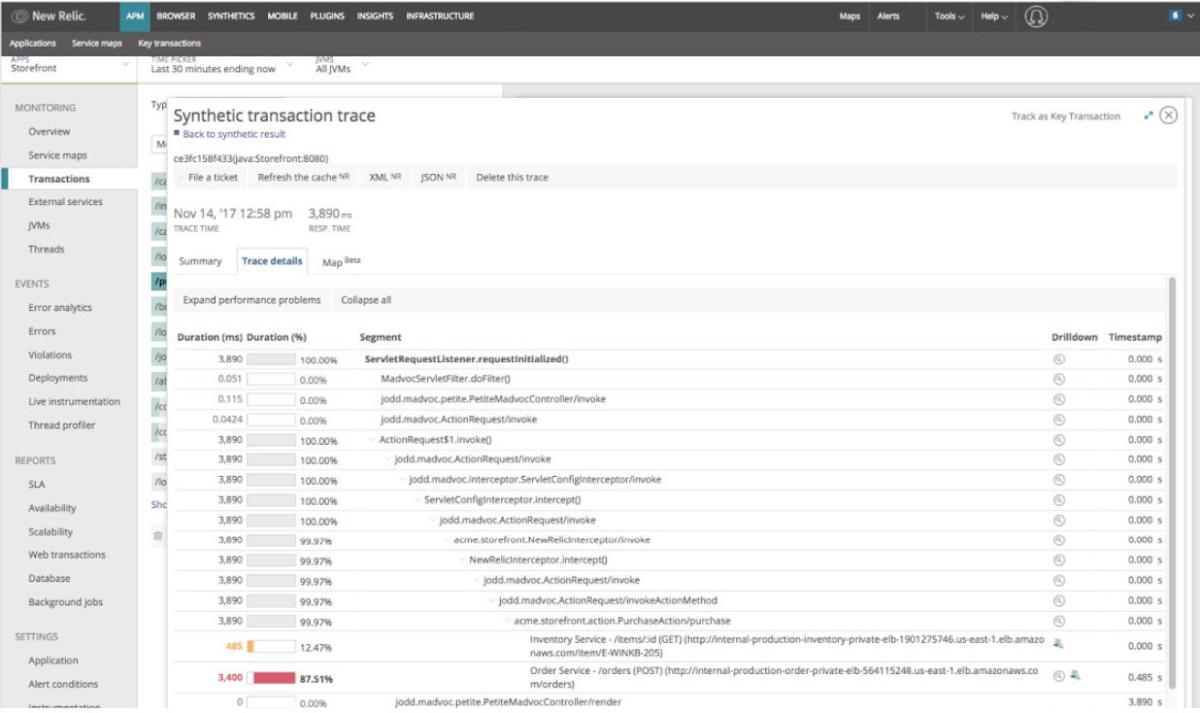Switch to the Summary tab

pyautogui.click(x=200, y=261)
